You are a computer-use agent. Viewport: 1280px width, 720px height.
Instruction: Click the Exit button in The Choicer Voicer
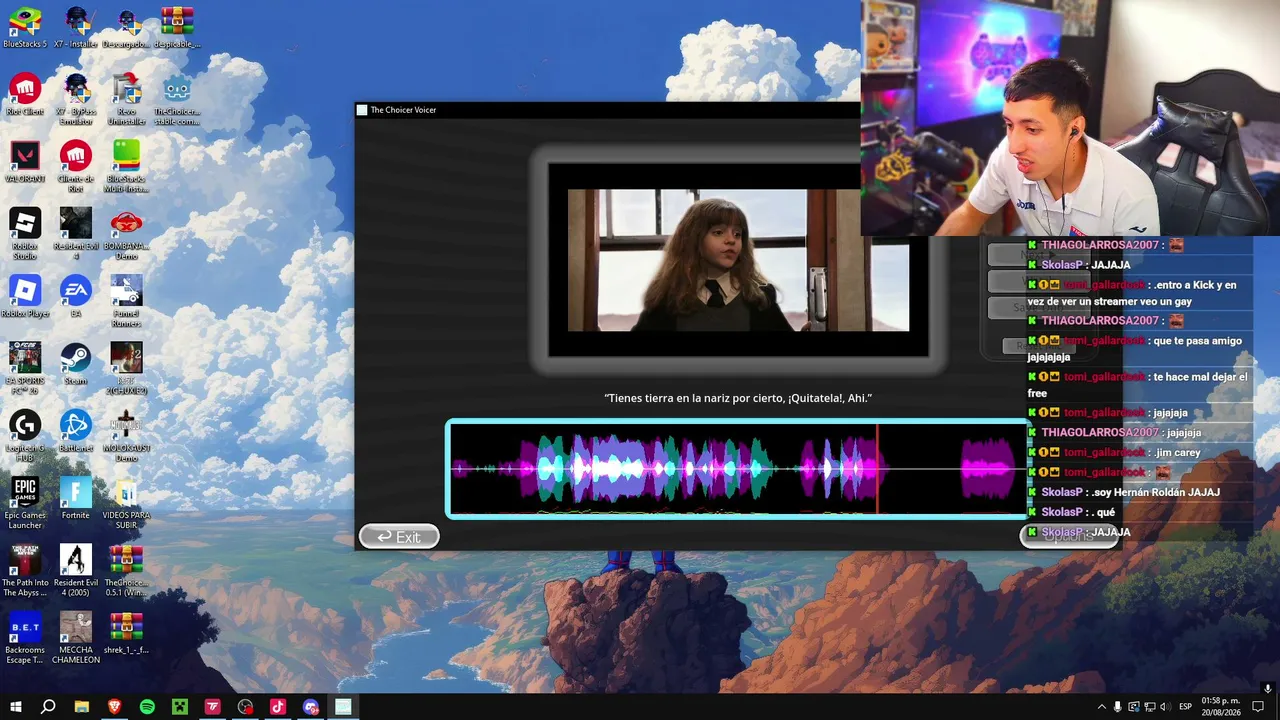[399, 537]
